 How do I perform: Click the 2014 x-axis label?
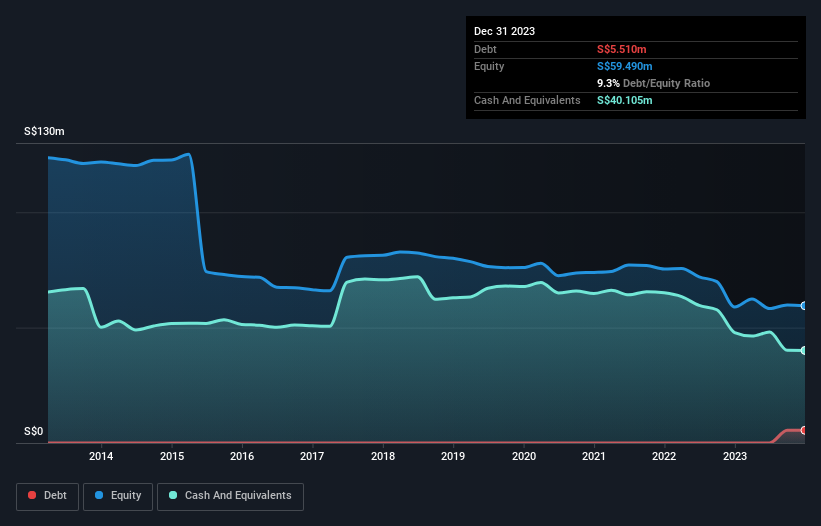(x=101, y=457)
